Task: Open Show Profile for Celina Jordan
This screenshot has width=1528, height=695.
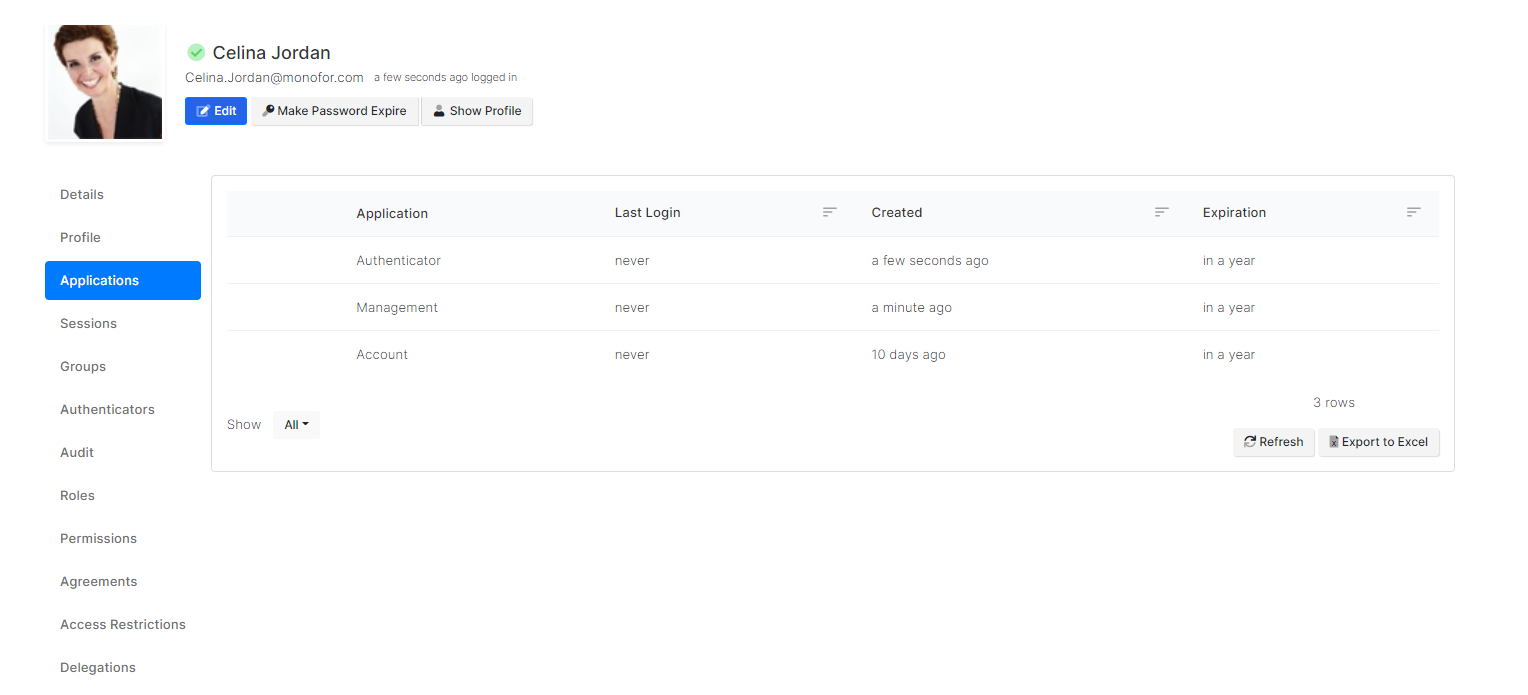Action: pyautogui.click(x=477, y=111)
